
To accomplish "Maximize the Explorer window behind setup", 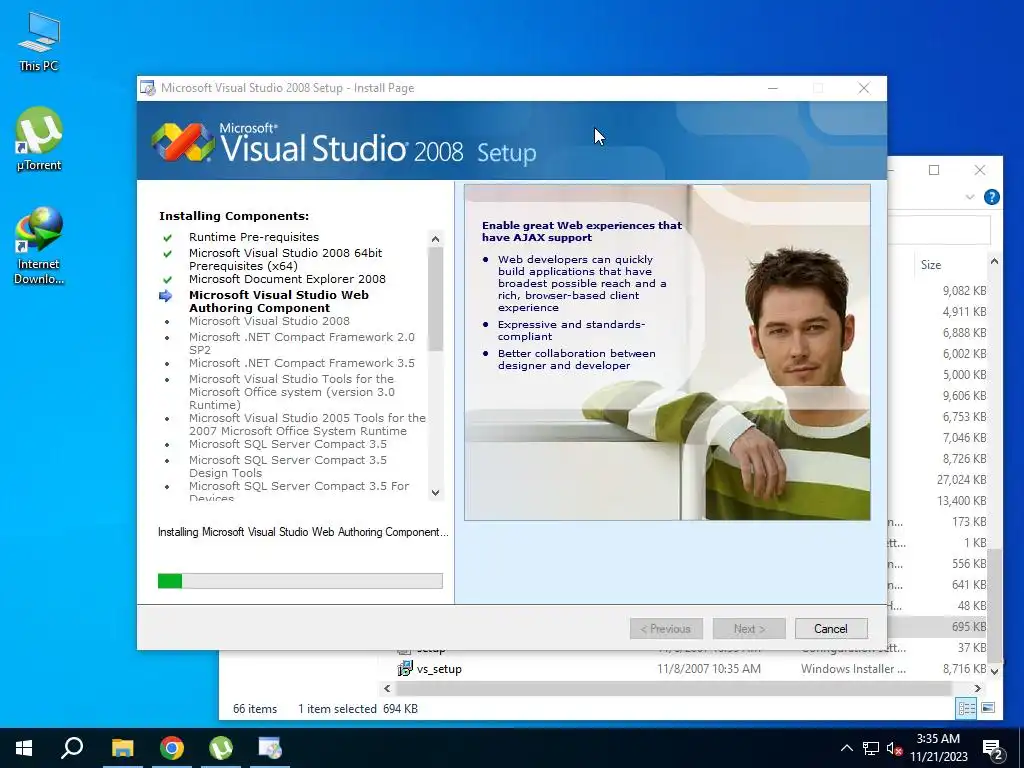I will [934, 170].
